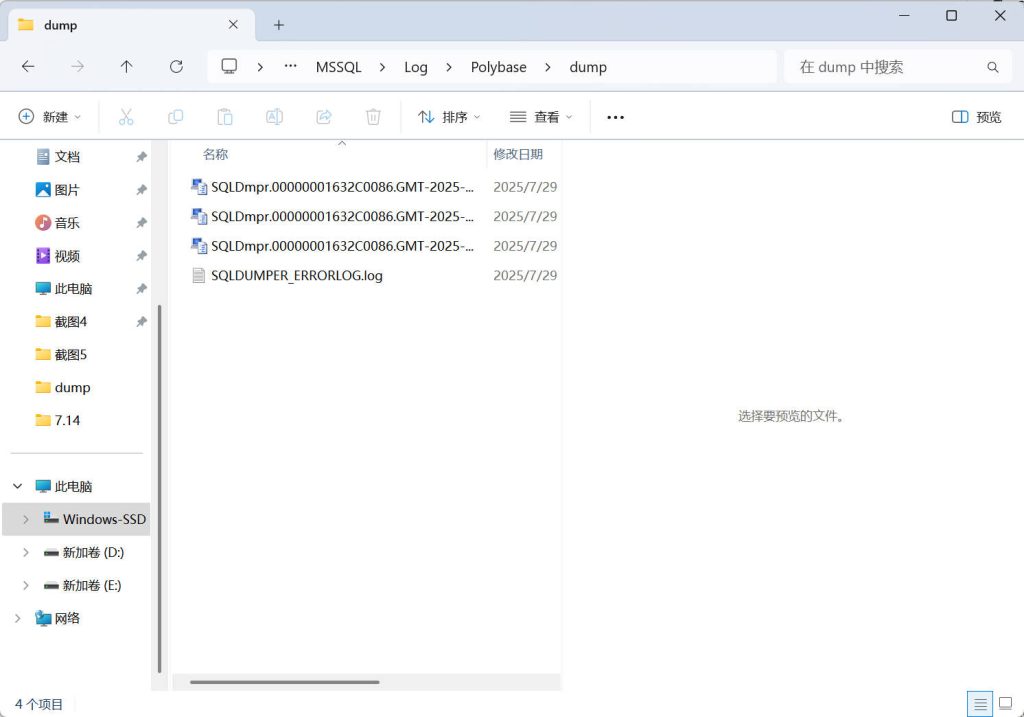Click the Paste clipboard icon
The width and height of the screenshot is (1024, 717).
coord(225,117)
